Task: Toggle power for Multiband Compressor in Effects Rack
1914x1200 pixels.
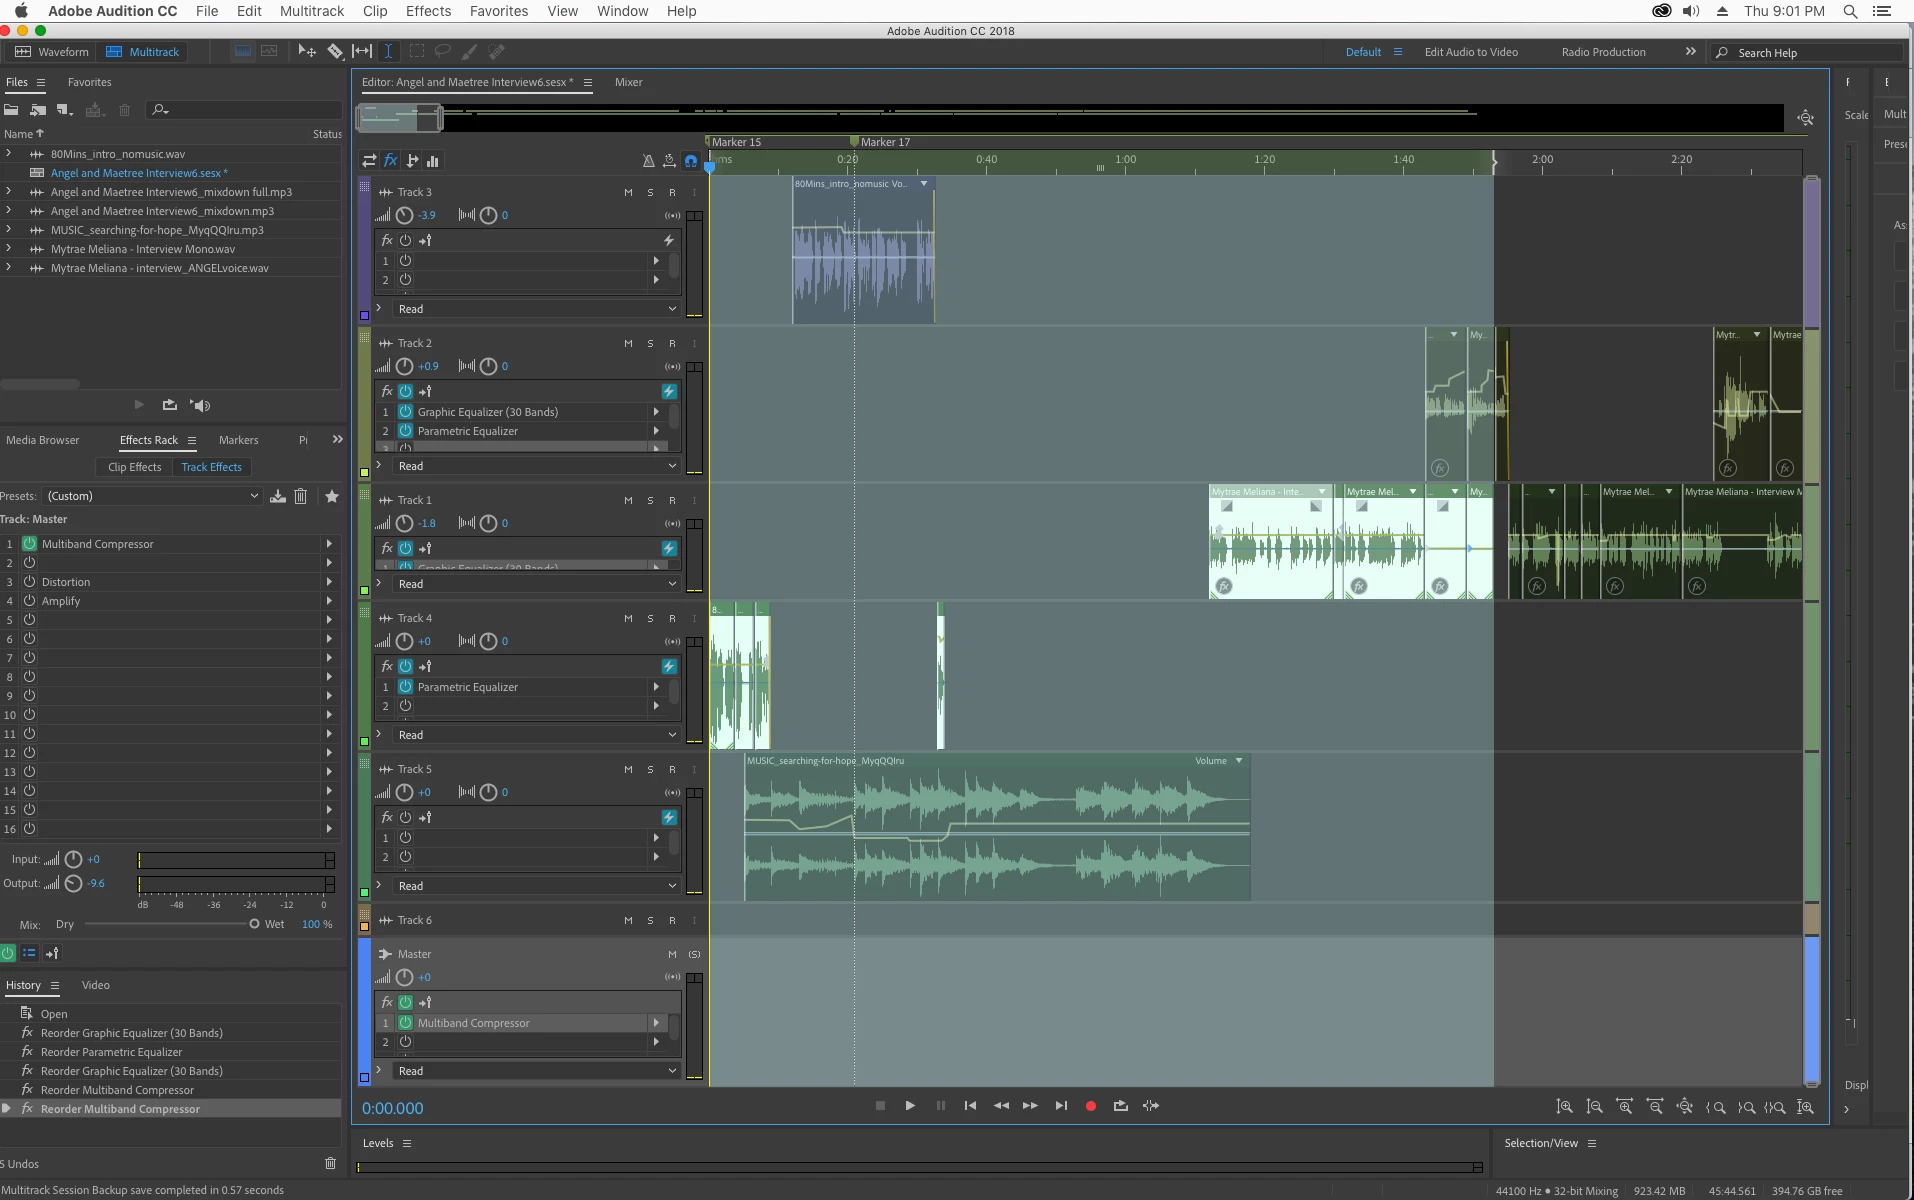Action: (30, 544)
